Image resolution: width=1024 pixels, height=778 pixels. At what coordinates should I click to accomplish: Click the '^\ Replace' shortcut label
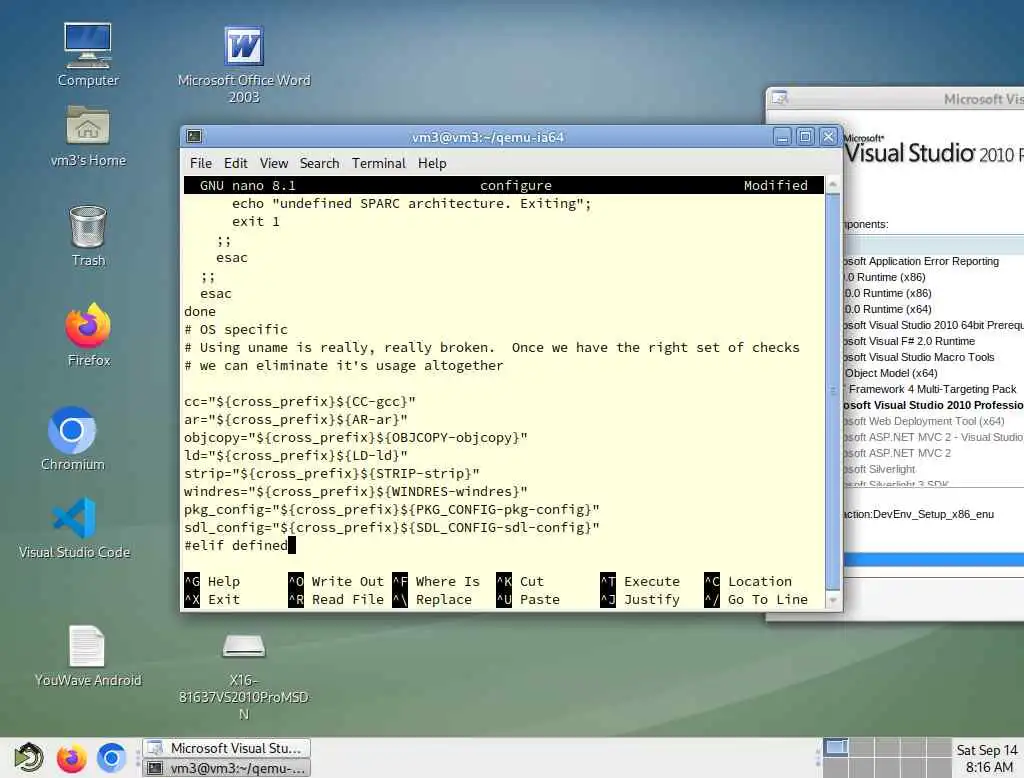click(432, 599)
